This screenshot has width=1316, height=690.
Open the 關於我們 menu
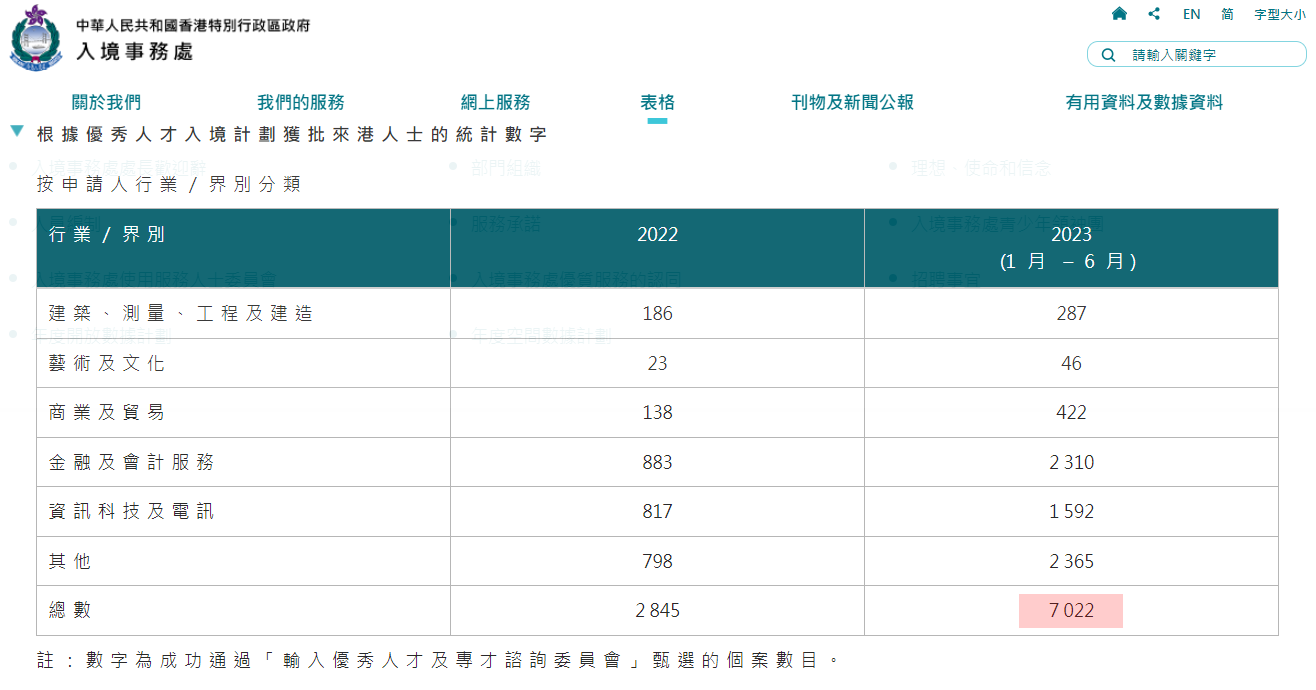(x=106, y=102)
